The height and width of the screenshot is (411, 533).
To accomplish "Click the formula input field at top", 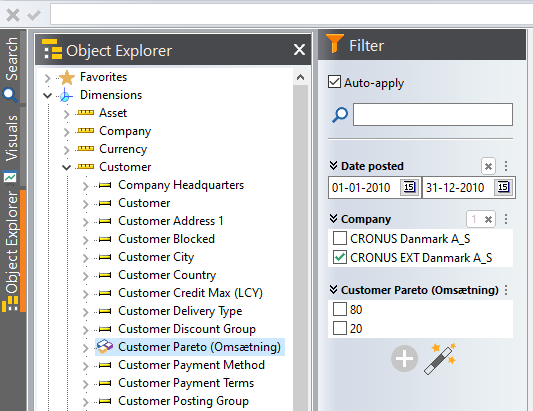I will pos(292,14).
